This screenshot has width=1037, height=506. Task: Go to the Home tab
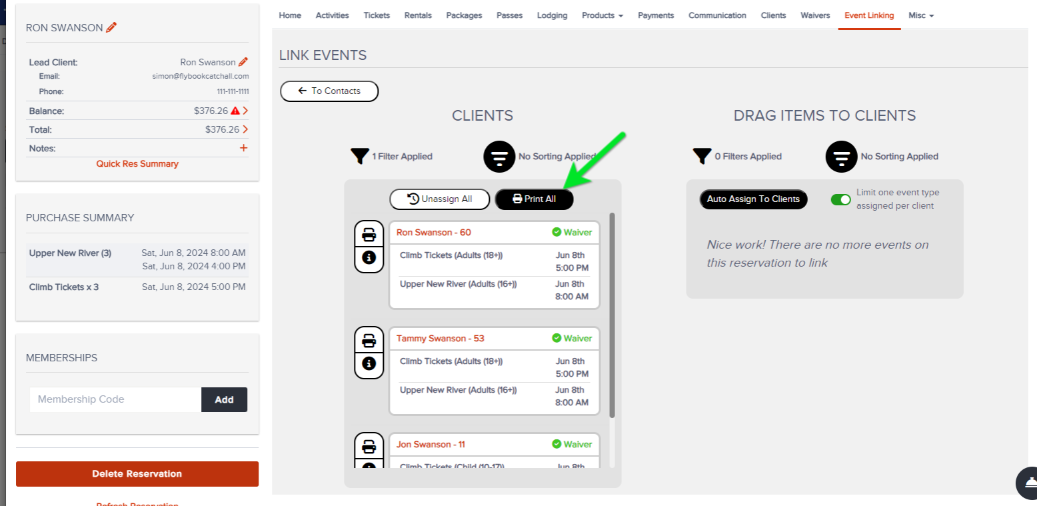coord(290,15)
